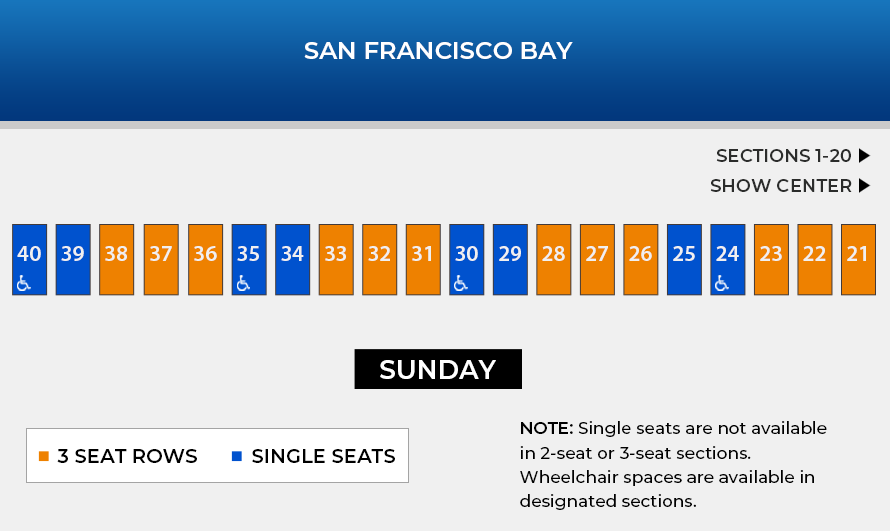Click the wheelchair icon in section 24
Image resolution: width=890 pixels, height=531 pixels.
pos(722,284)
